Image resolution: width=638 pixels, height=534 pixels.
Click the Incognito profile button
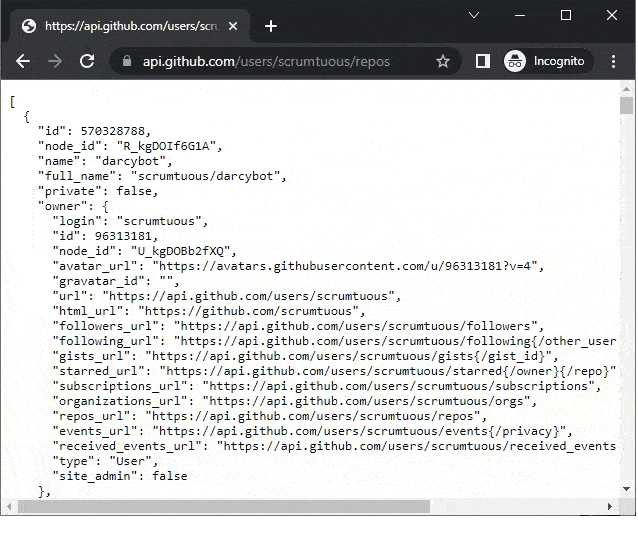tap(545, 61)
